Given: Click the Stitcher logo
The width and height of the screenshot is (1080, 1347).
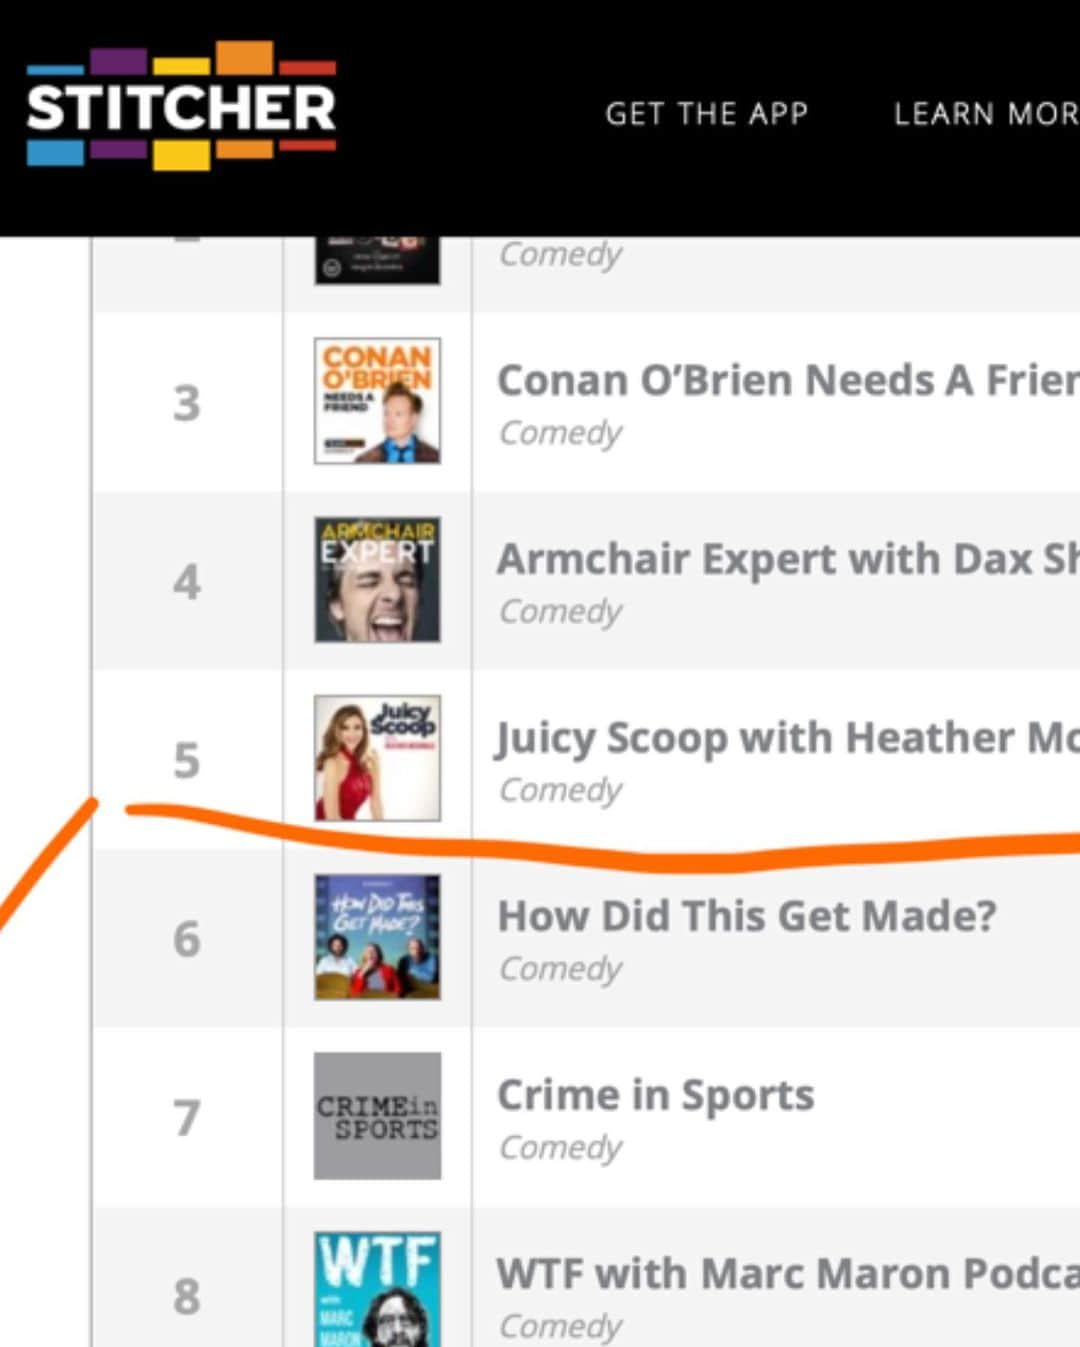Looking at the screenshot, I should pyautogui.click(x=181, y=105).
